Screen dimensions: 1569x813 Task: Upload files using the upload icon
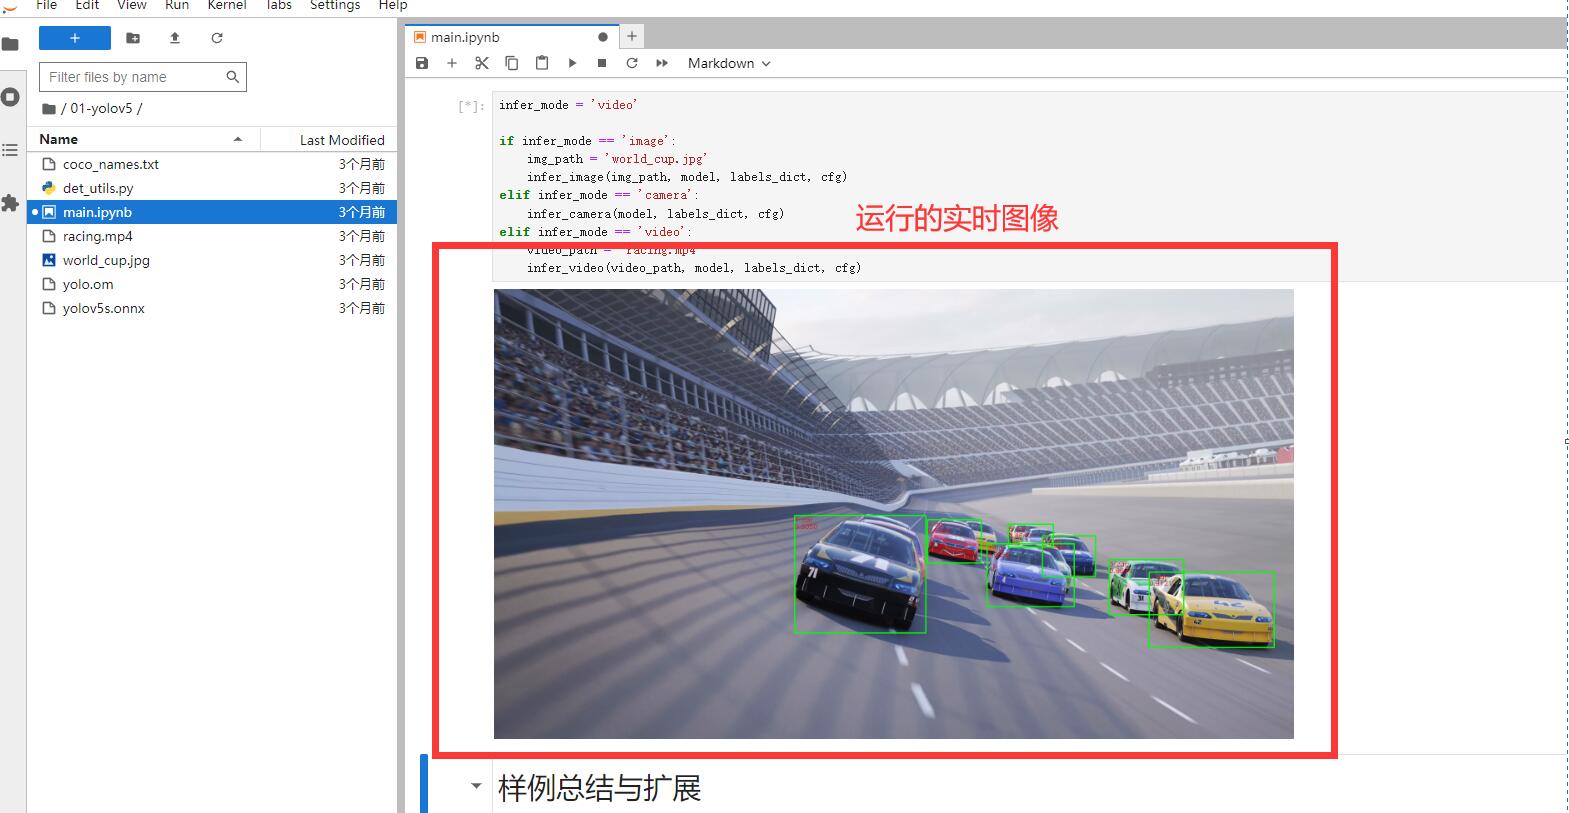pos(175,38)
